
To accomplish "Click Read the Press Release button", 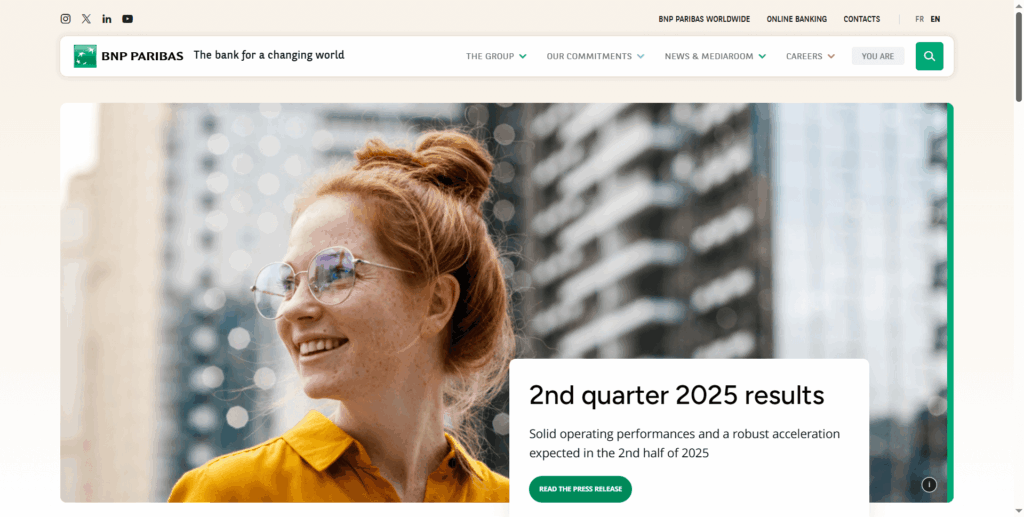I will pyautogui.click(x=580, y=489).
